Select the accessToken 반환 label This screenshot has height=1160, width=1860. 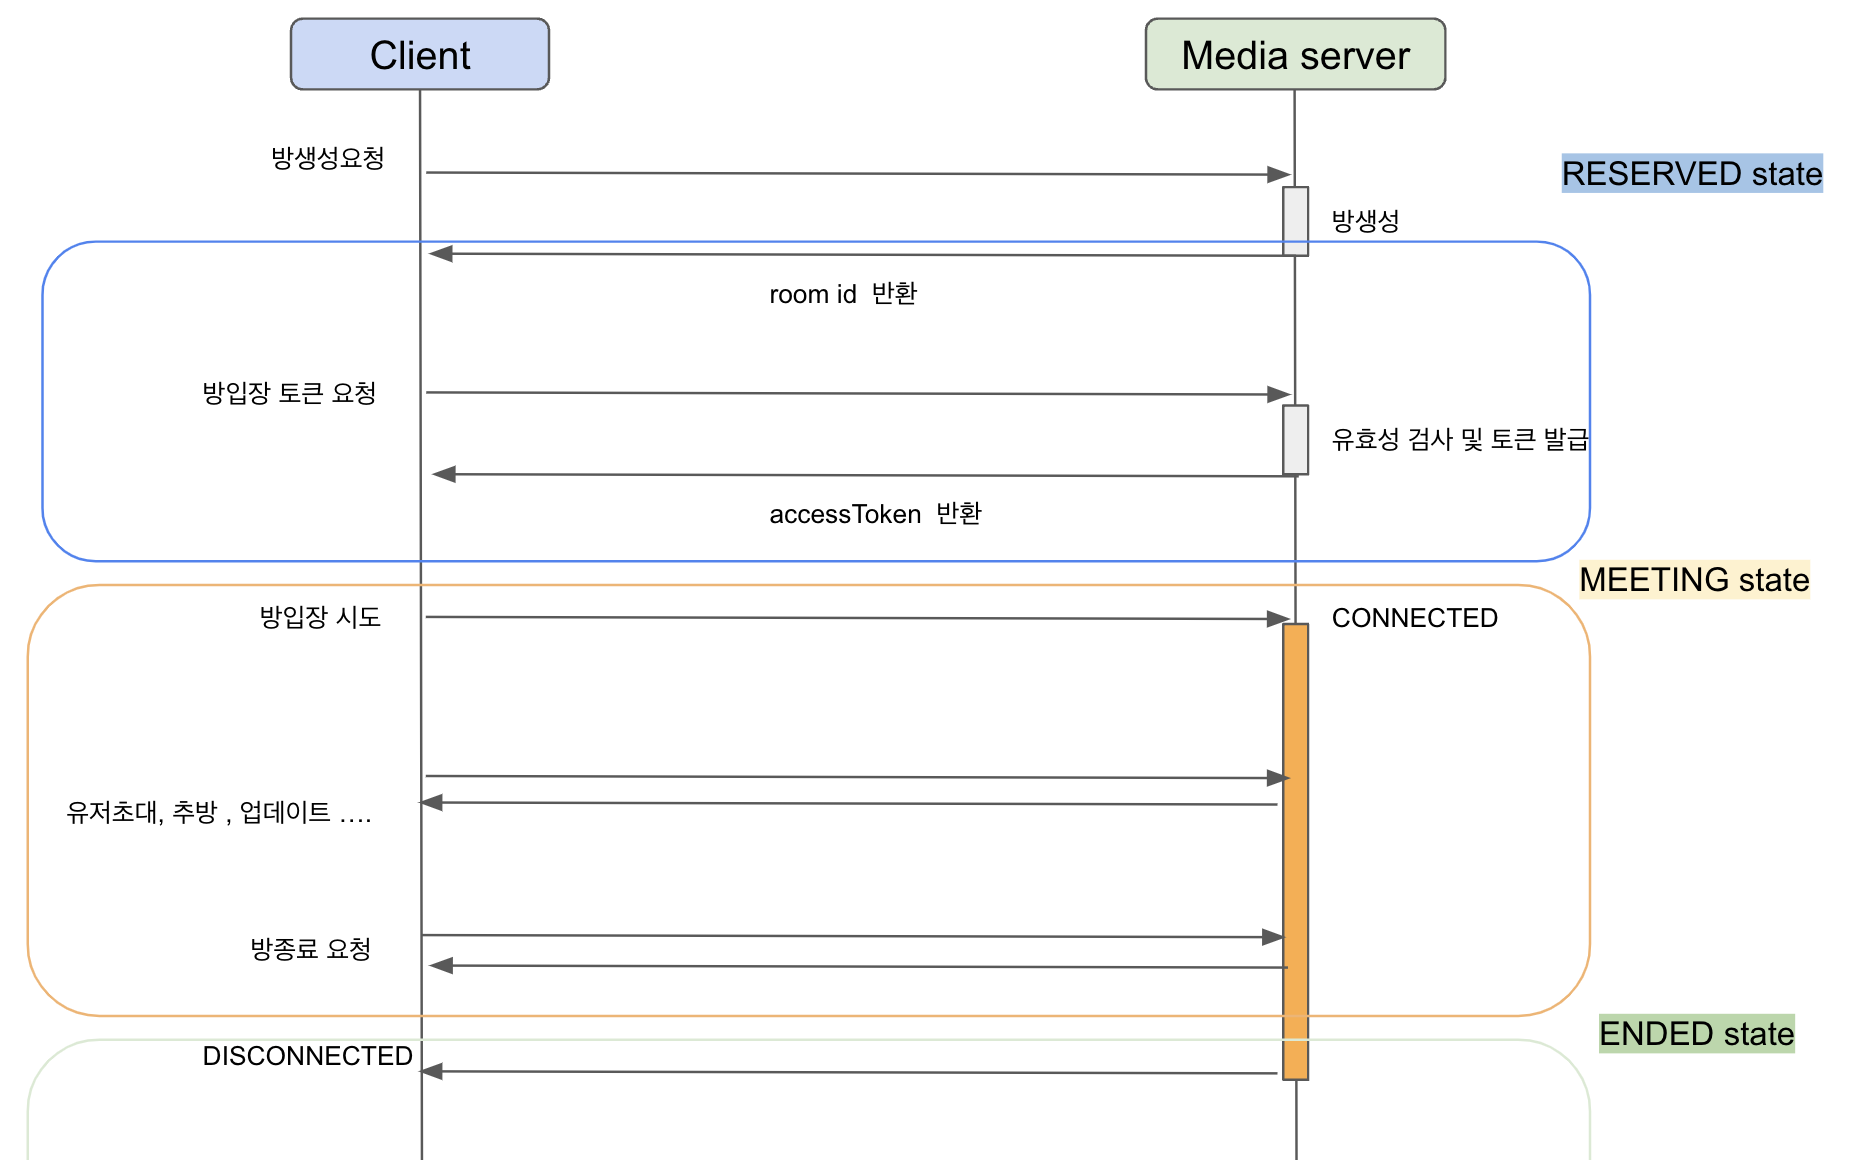pyautogui.click(x=875, y=514)
